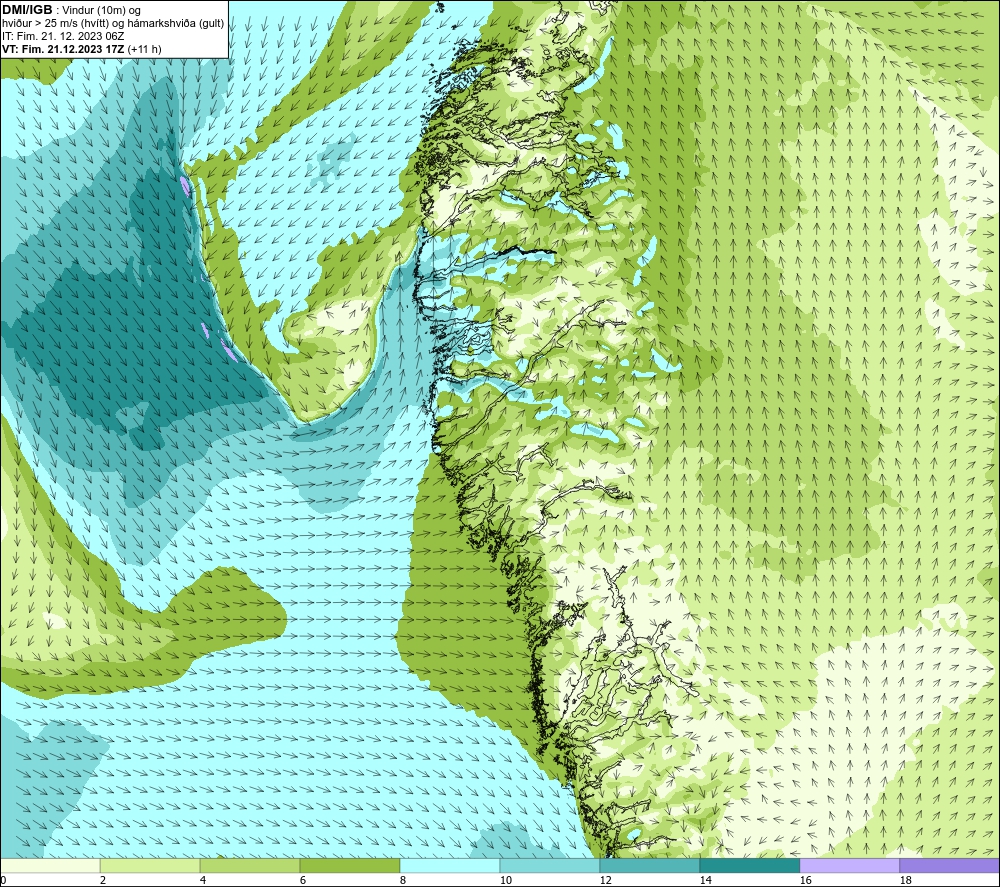Click the legend scale label 10
Screen dimensions: 1000x887
pos(505,881)
